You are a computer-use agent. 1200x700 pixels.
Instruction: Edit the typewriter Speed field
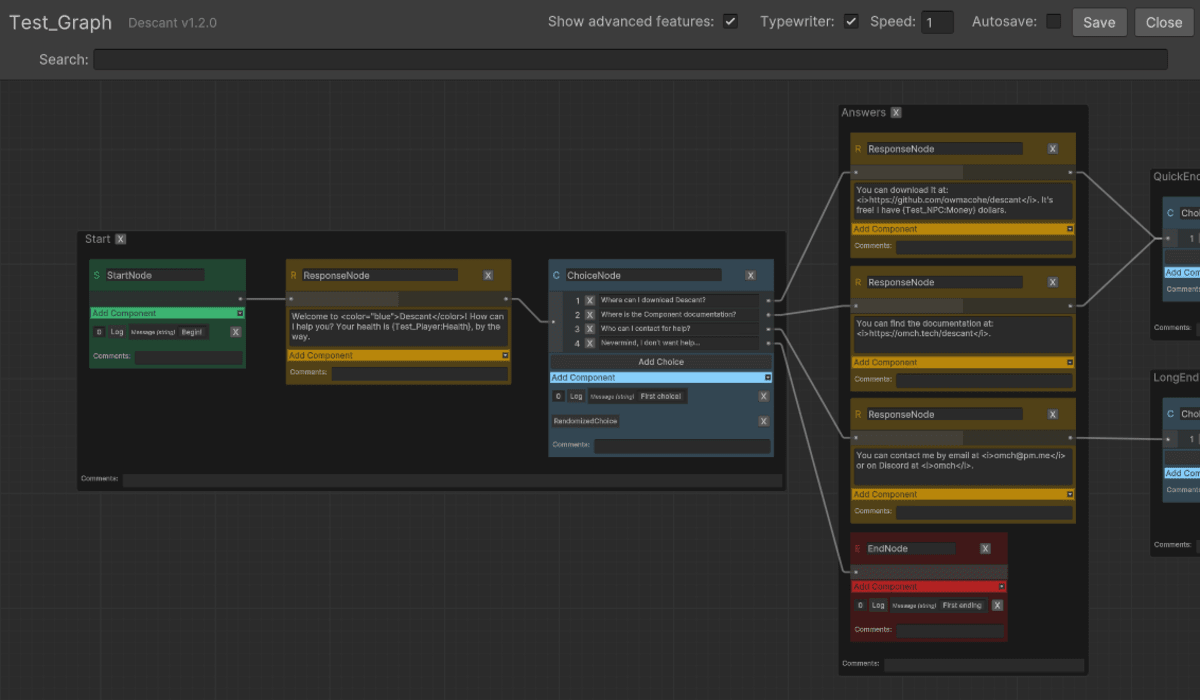coord(937,22)
